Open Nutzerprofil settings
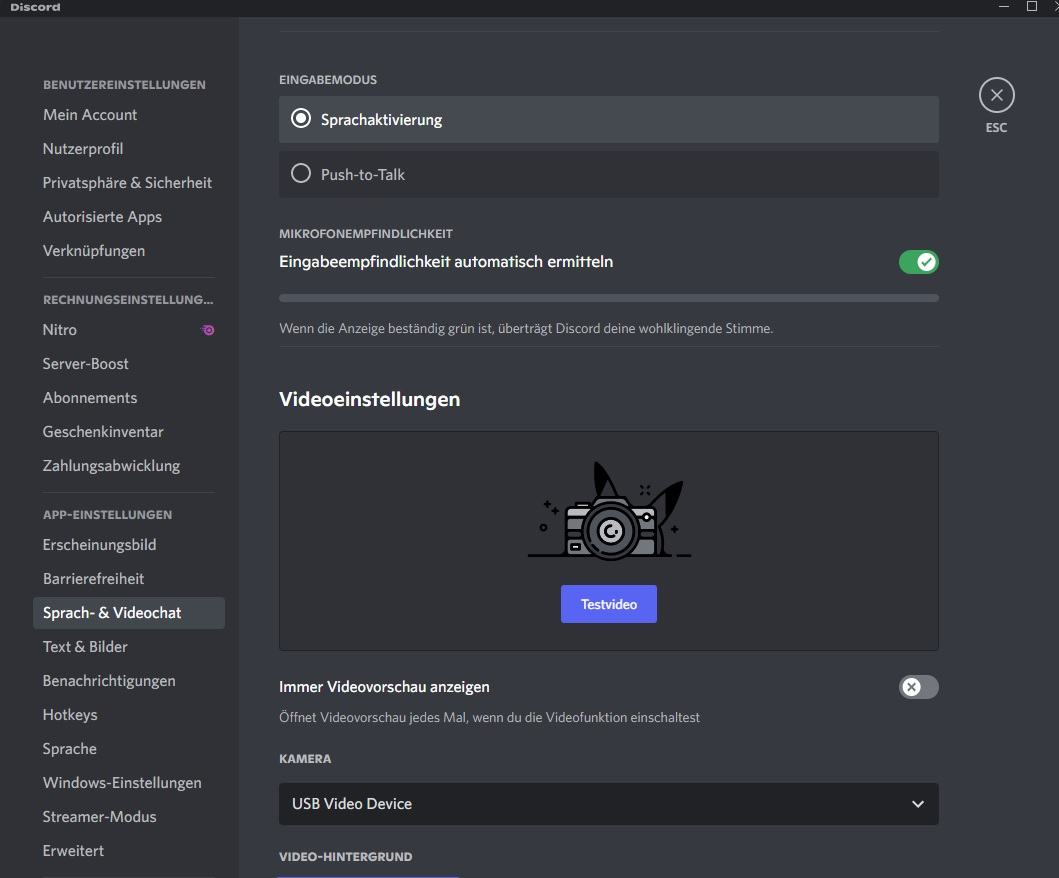 point(129,149)
